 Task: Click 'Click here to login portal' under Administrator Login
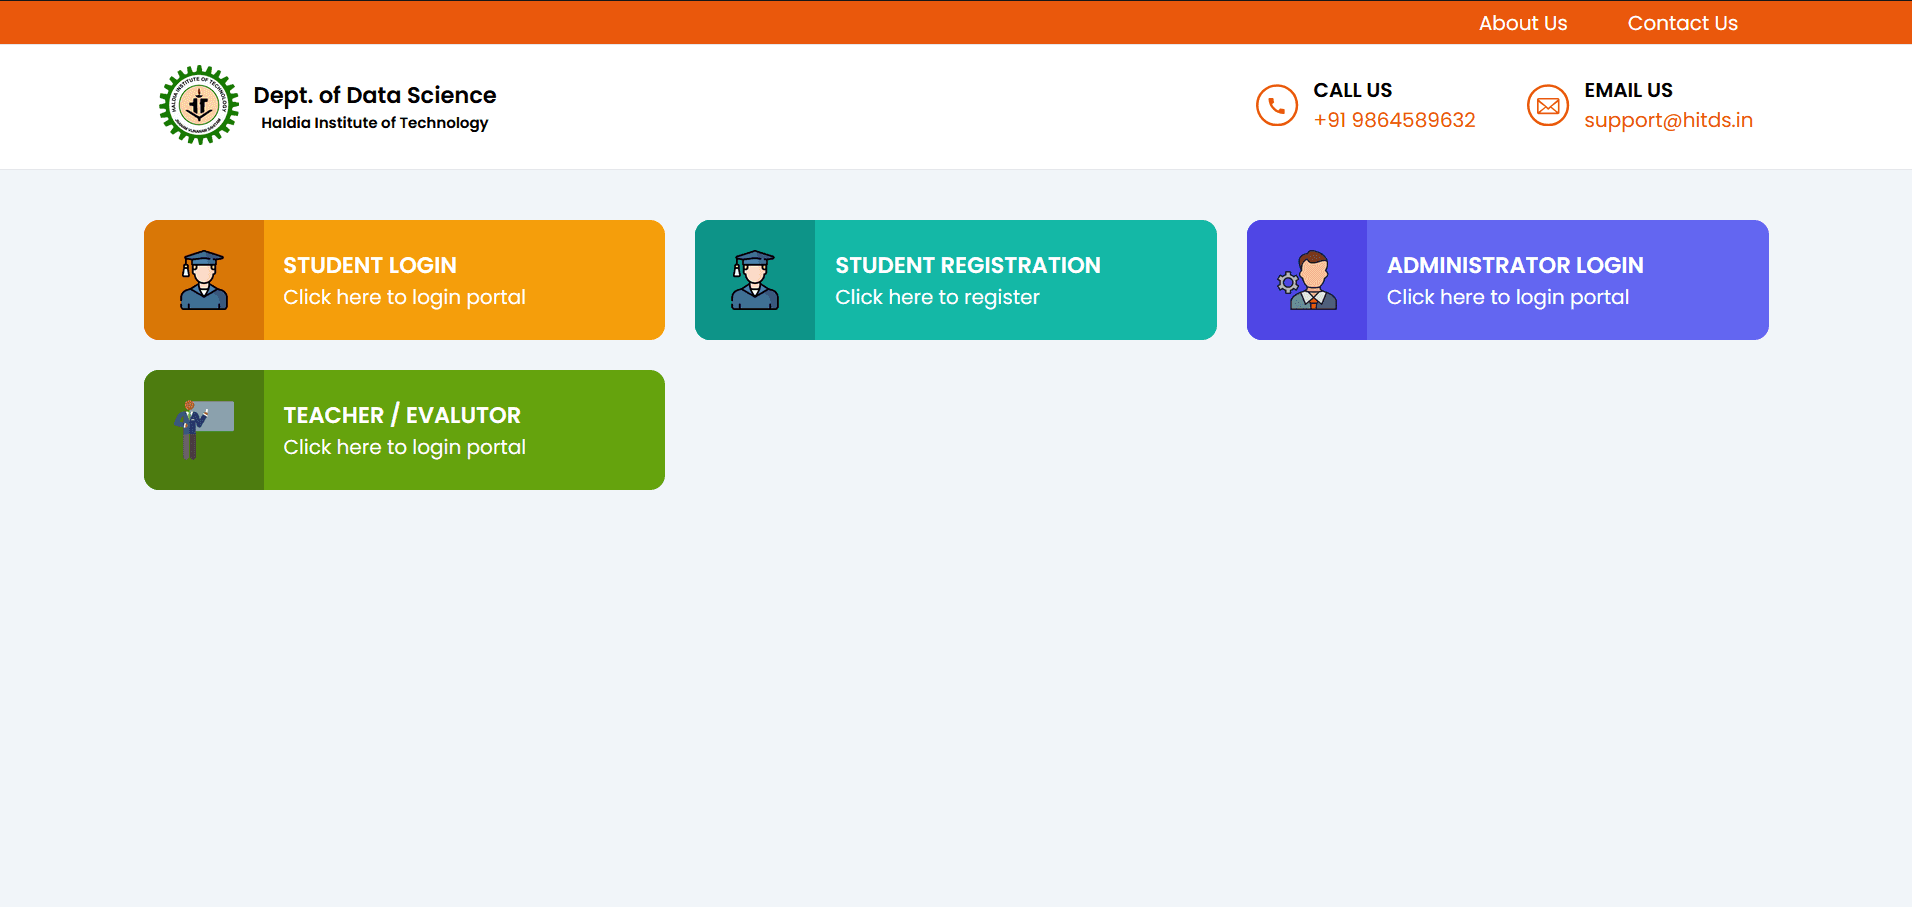pyautogui.click(x=1508, y=297)
